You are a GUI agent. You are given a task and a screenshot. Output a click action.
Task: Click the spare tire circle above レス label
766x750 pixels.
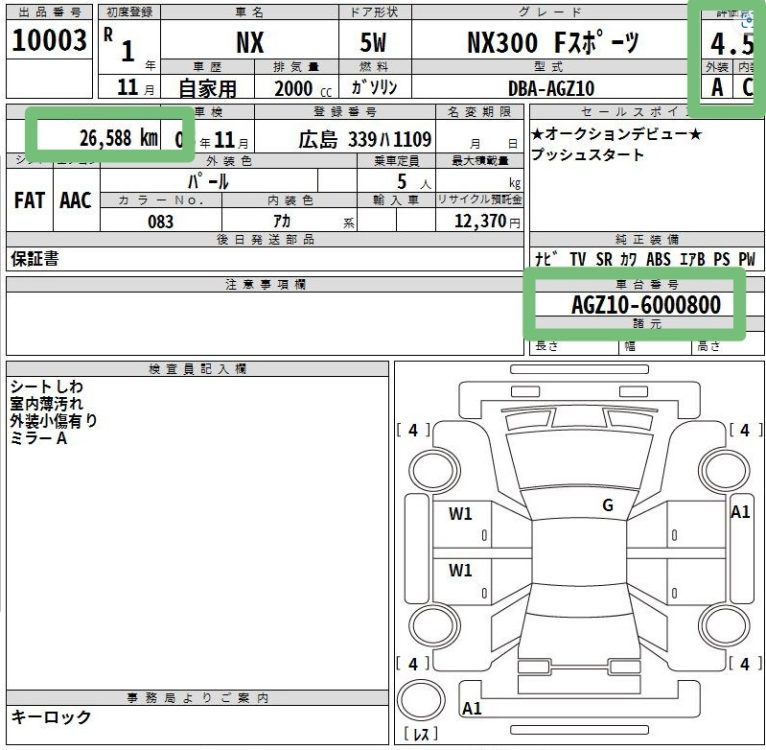coord(420,699)
